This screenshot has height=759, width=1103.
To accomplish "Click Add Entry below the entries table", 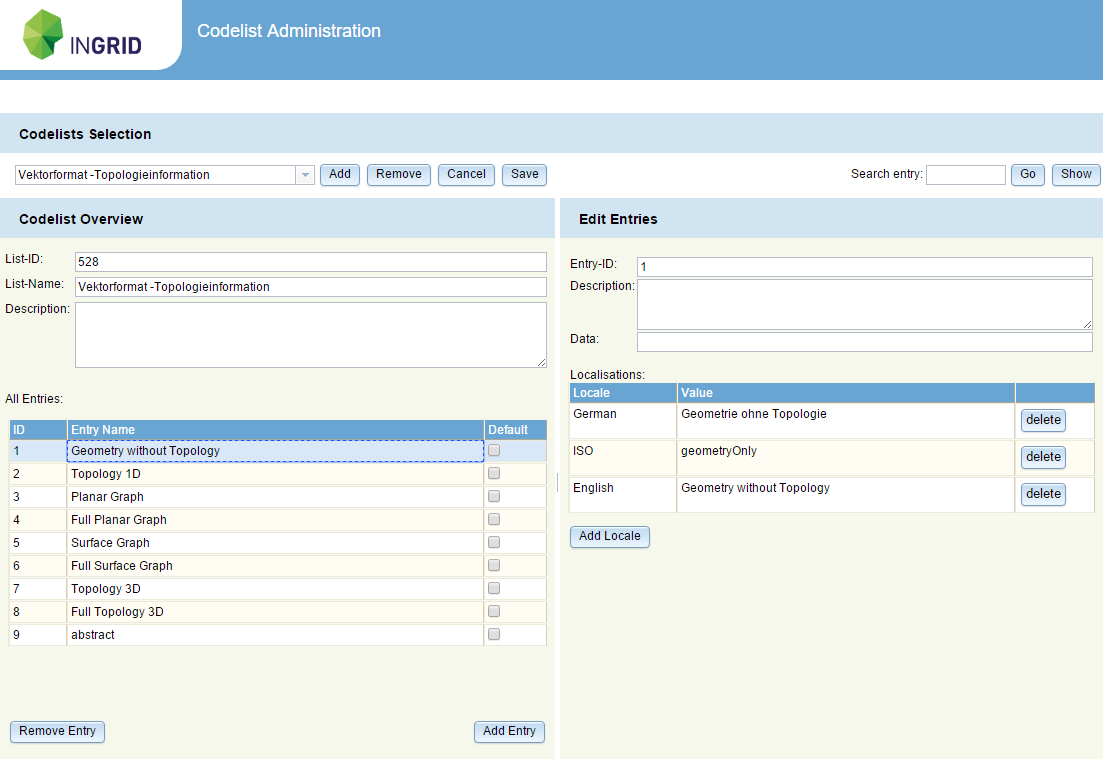I will (x=509, y=731).
